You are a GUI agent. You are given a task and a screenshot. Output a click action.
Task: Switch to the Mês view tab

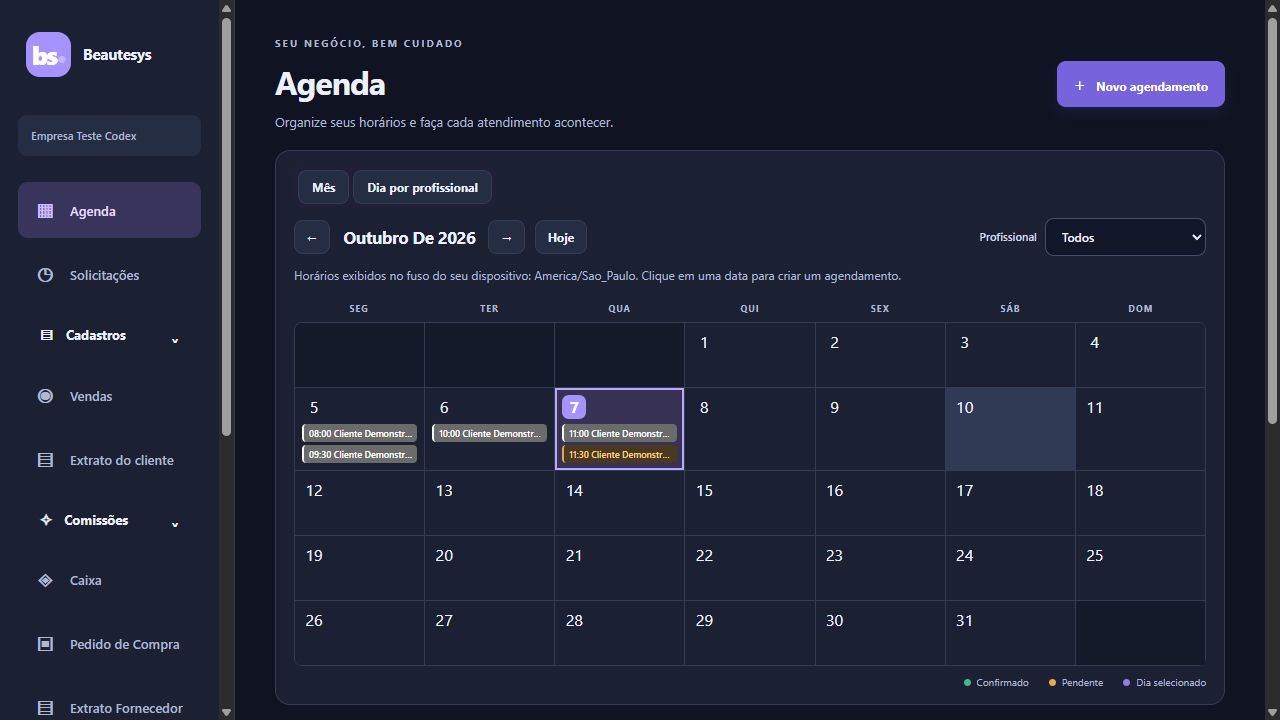(323, 187)
